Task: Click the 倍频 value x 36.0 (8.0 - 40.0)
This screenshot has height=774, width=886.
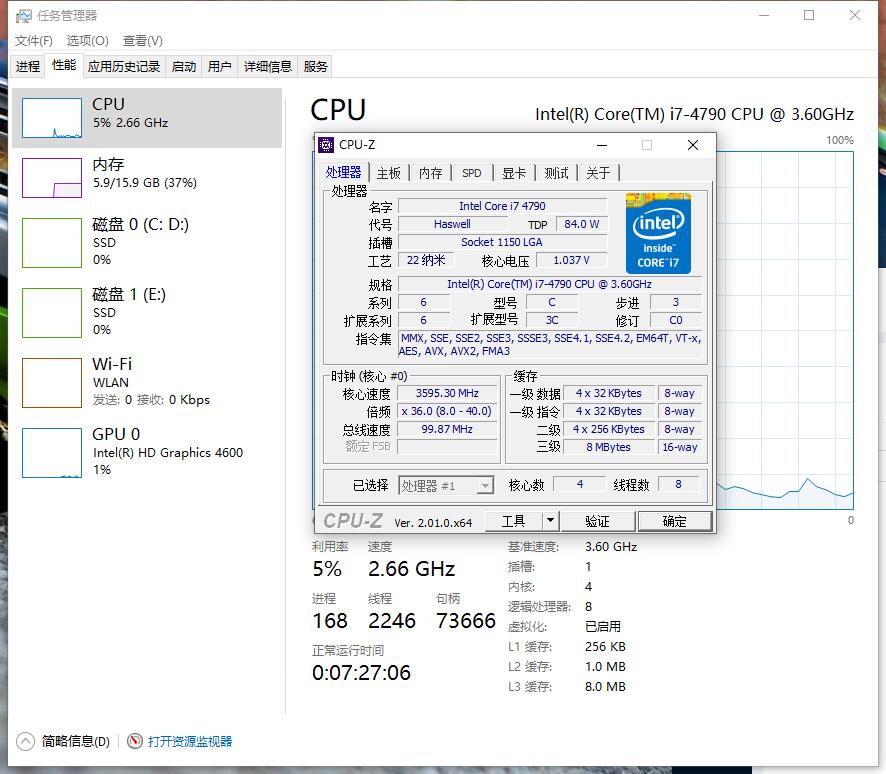Action: coord(447,411)
